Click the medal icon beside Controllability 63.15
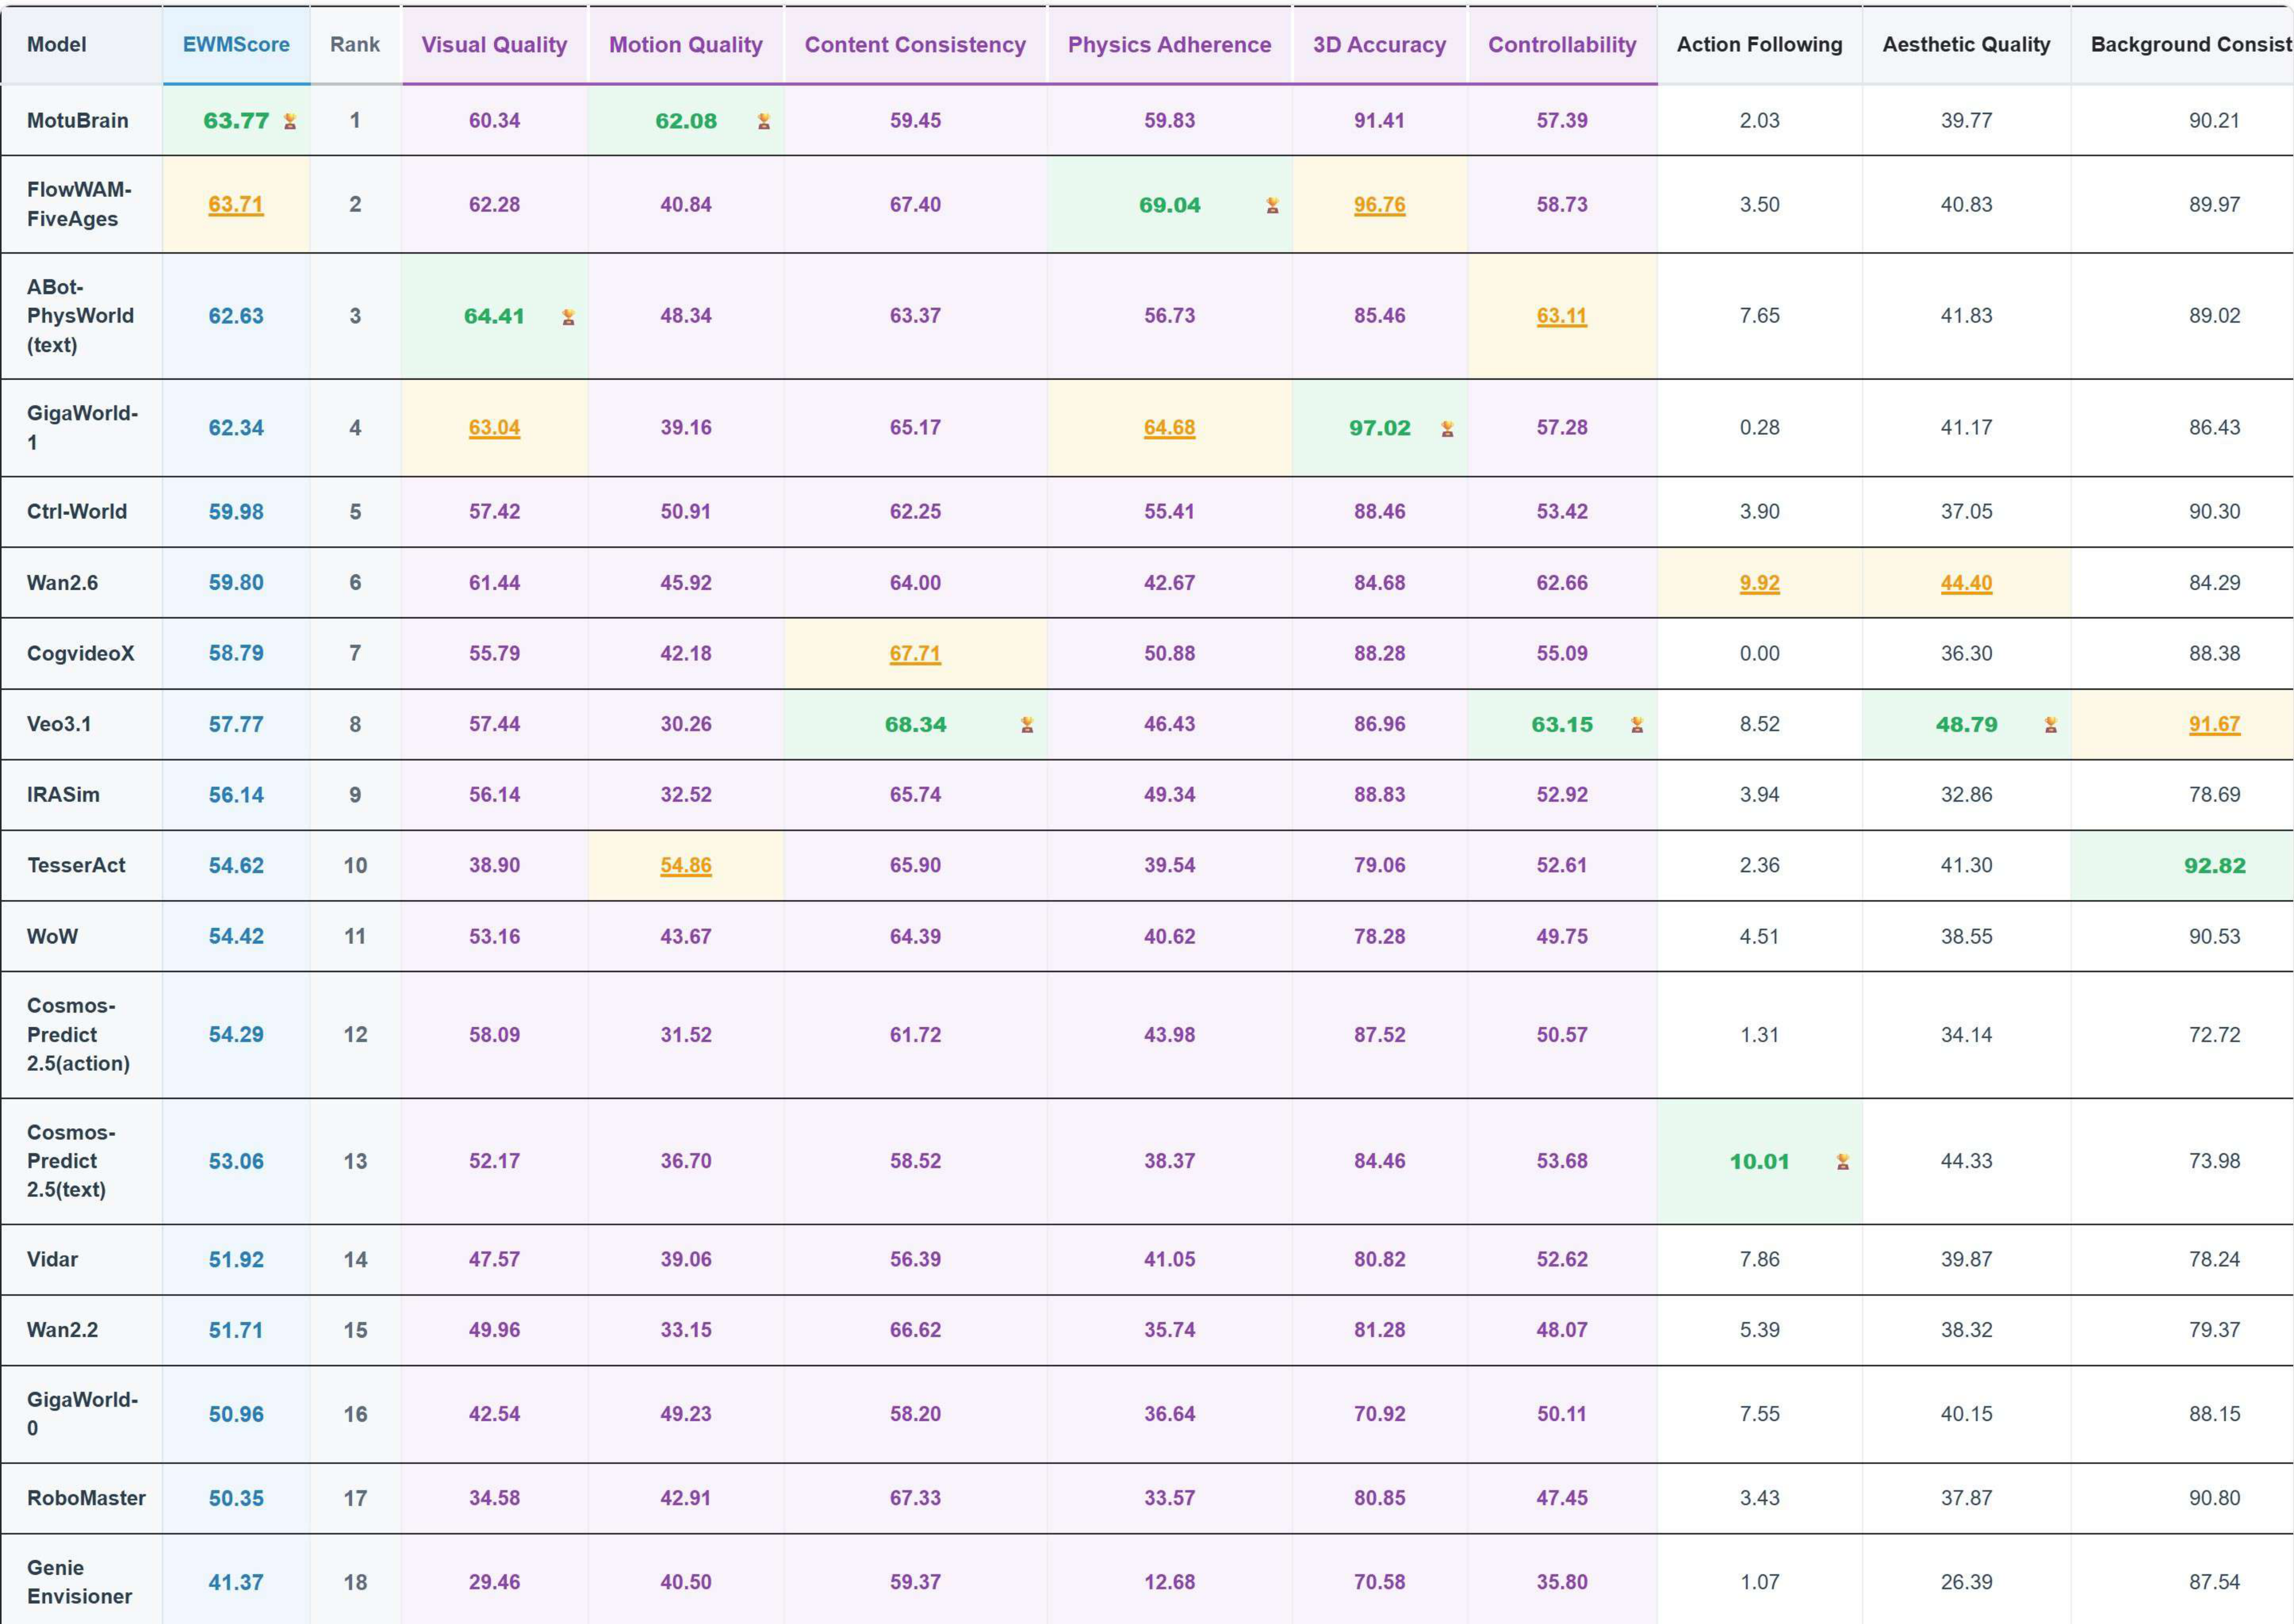Viewport: 2294px width, 1624px height. [x=1637, y=725]
